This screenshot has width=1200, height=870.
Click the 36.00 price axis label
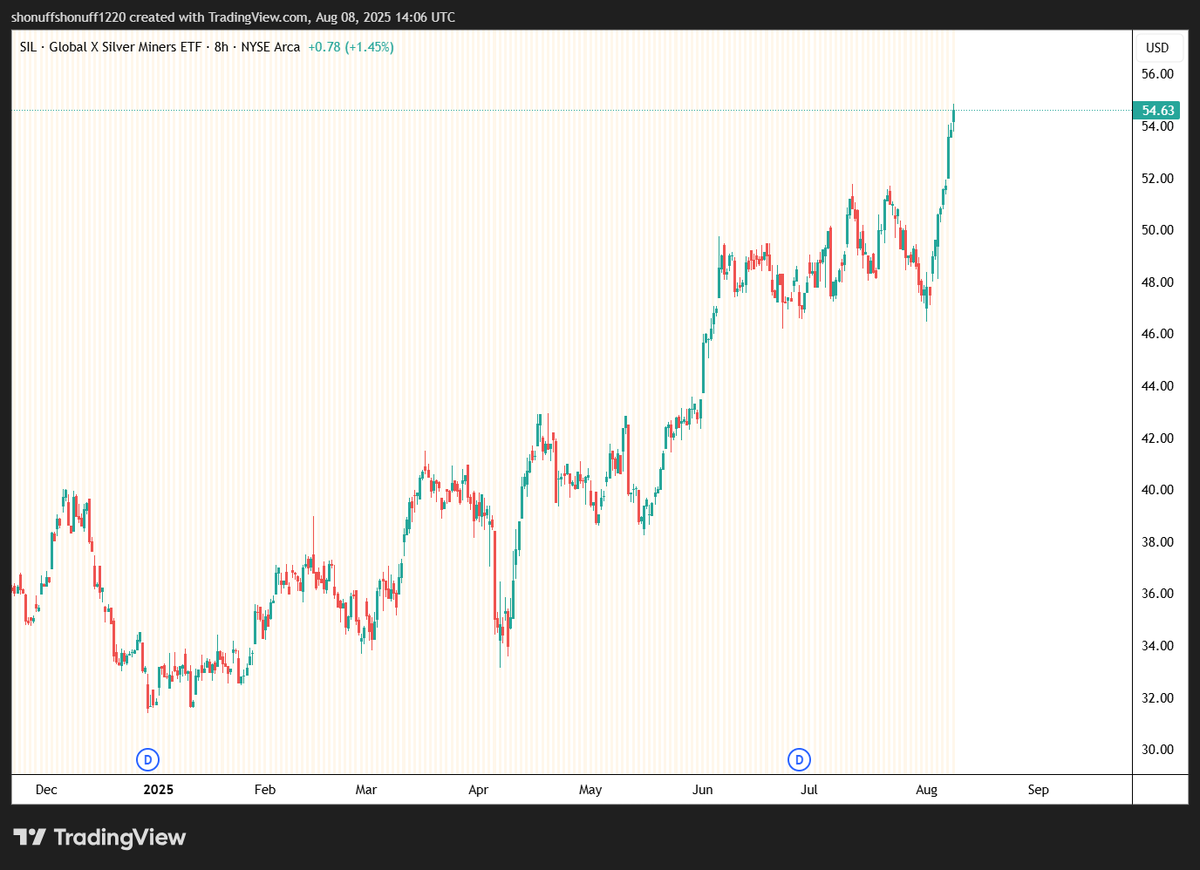[1158, 594]
